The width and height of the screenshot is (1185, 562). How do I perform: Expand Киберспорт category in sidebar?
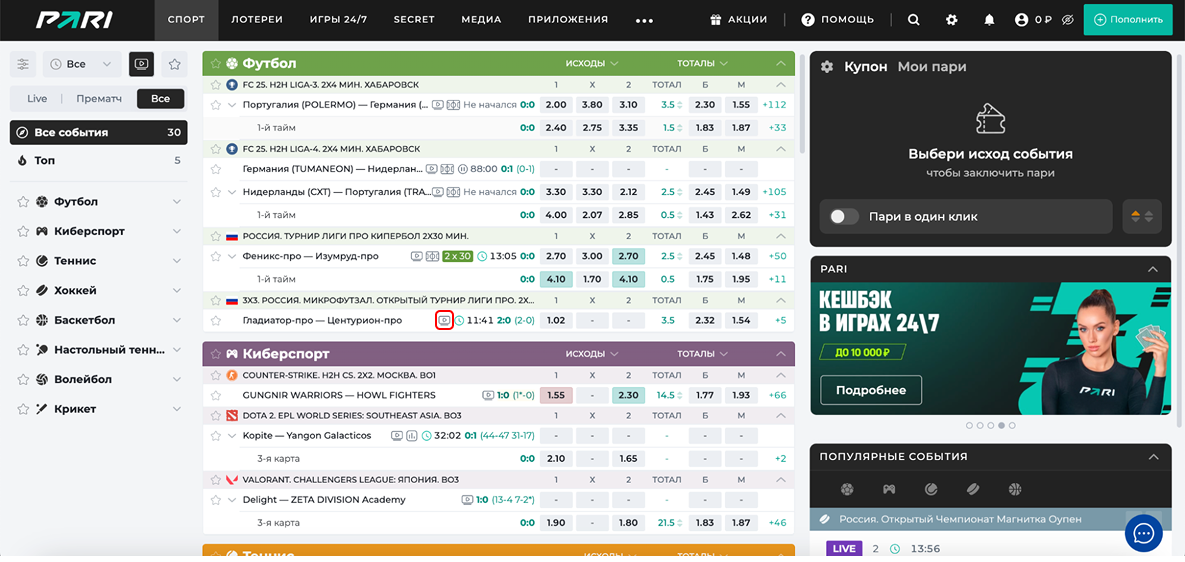coord(177,231)
